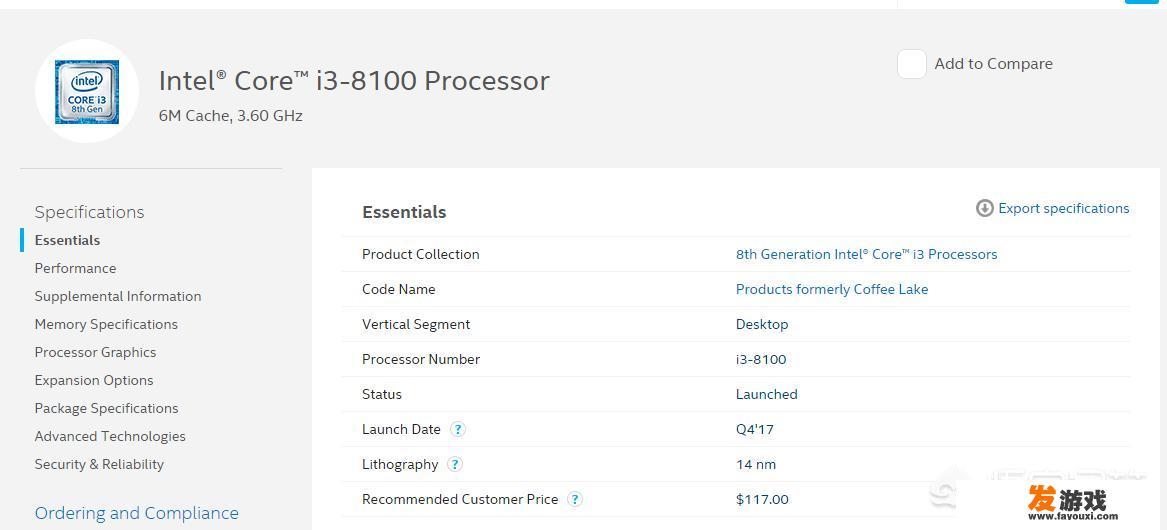Open the Recommended Customer Price help icon

pyautogui.click(x=575, y=499)
